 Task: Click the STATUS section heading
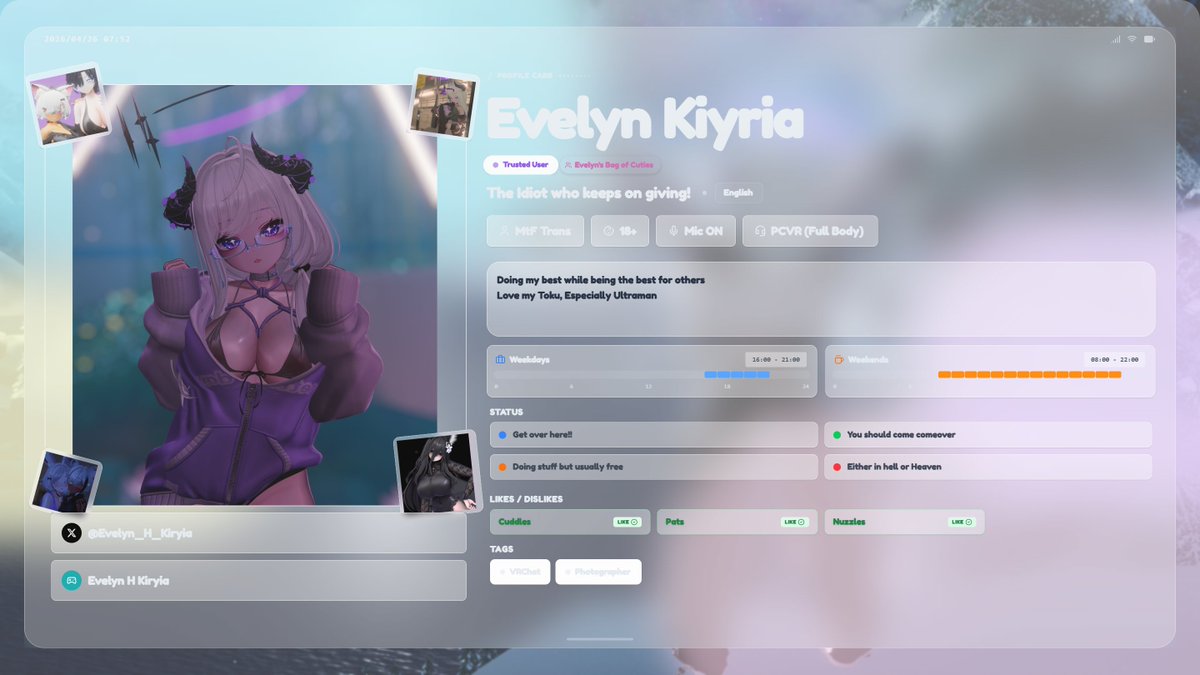coord(506,412)
